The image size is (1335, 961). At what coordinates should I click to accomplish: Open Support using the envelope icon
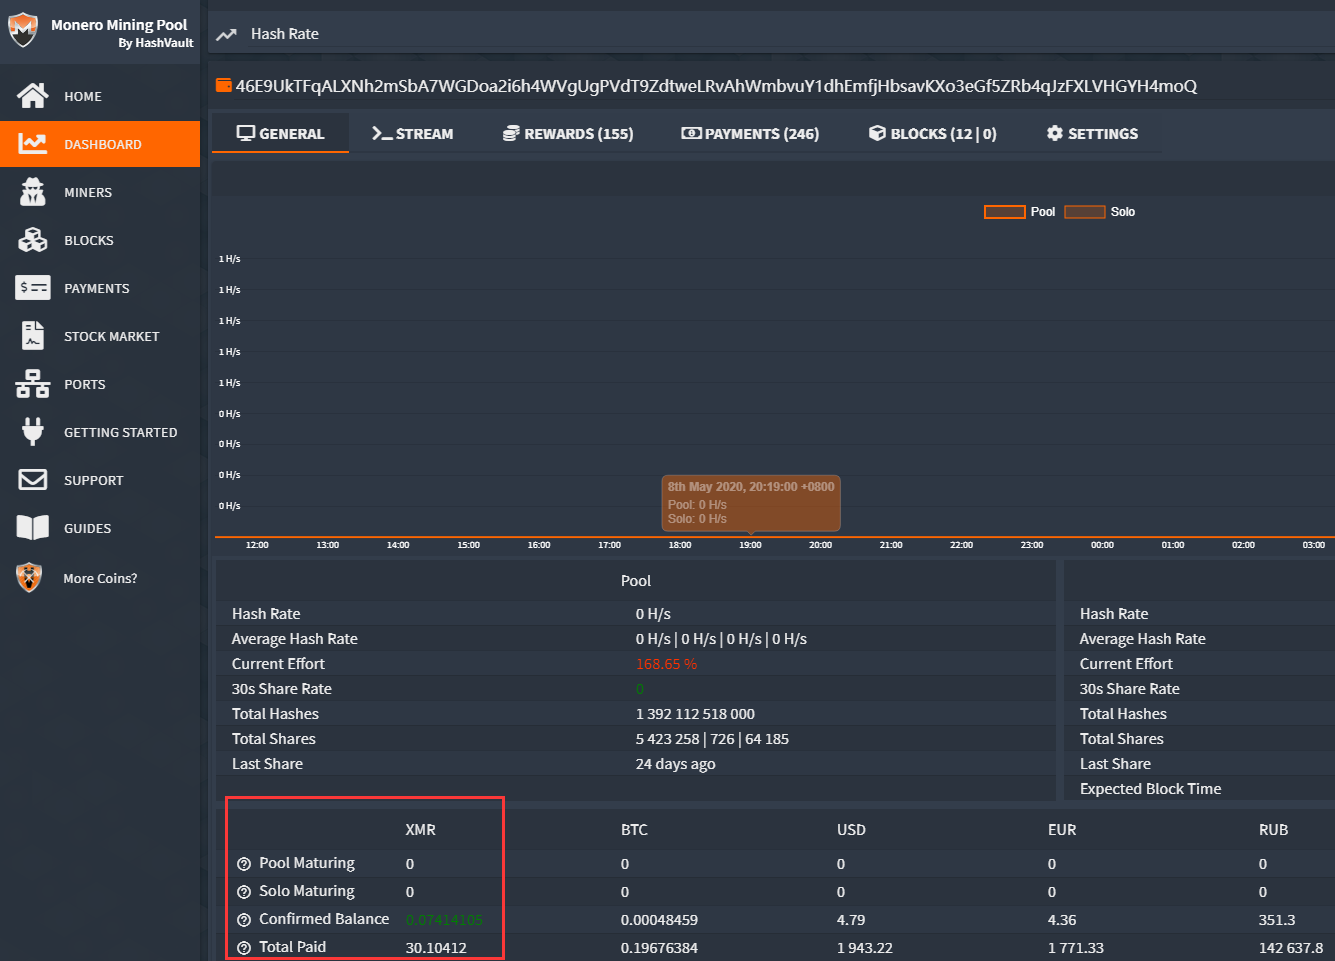coord(33,480)
